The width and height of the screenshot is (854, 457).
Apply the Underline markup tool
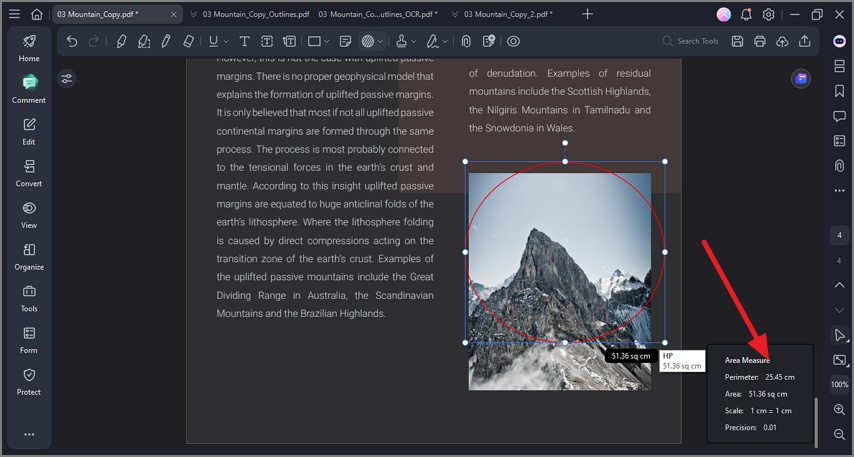click(214, 41)
